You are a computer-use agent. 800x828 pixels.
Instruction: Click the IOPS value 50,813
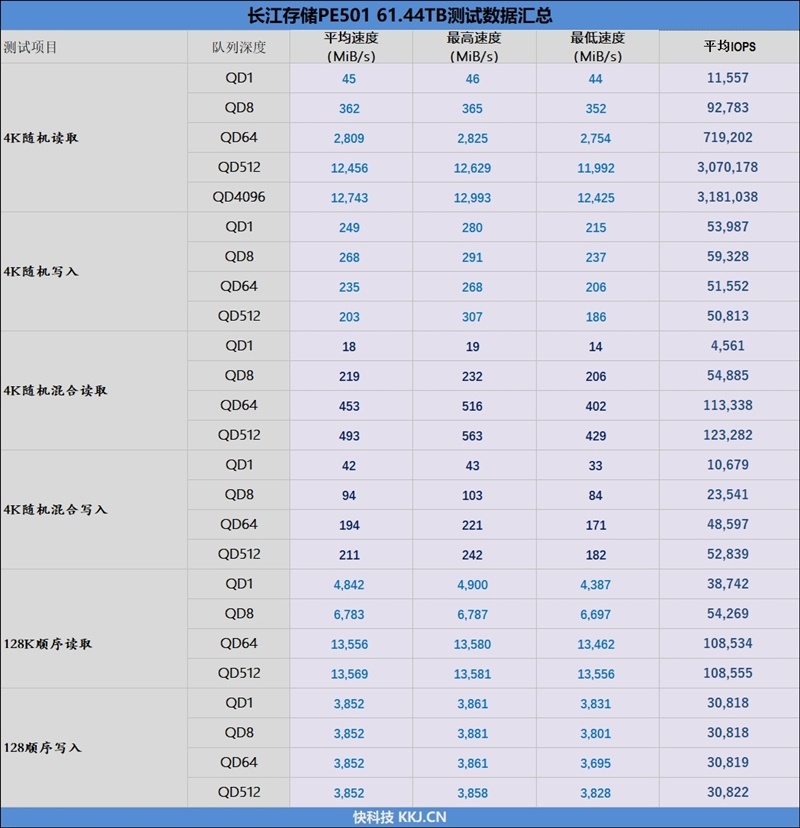coord(728,316)
